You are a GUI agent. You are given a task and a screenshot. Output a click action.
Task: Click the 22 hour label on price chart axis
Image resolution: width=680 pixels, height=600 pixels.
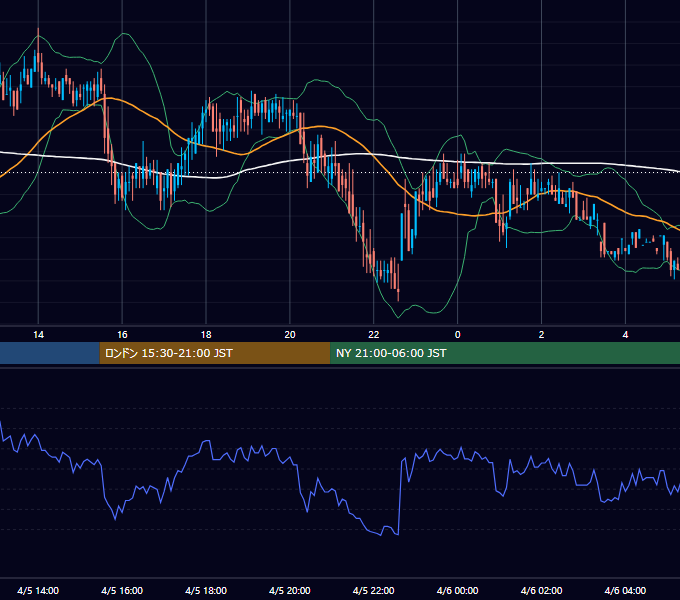[x=373, y=335]
